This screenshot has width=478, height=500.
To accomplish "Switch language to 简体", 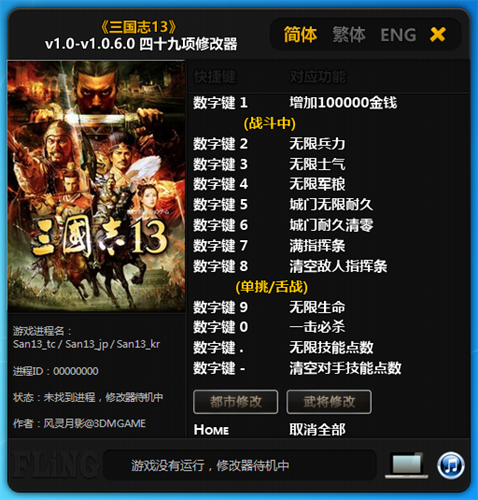I will [300, 35].
